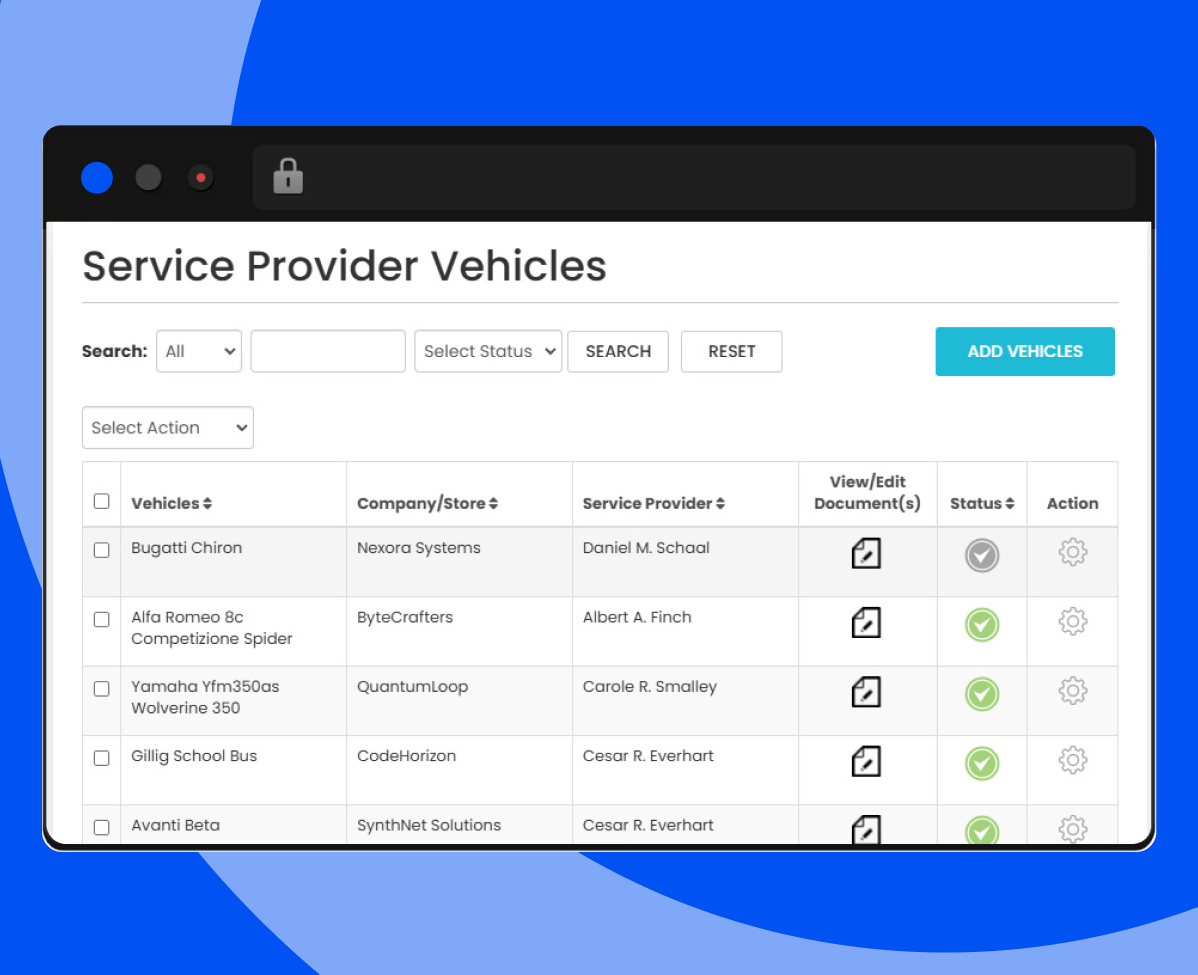
Task: Open document editor for Bugatti Chiron
Action: [x=866, y=553]
